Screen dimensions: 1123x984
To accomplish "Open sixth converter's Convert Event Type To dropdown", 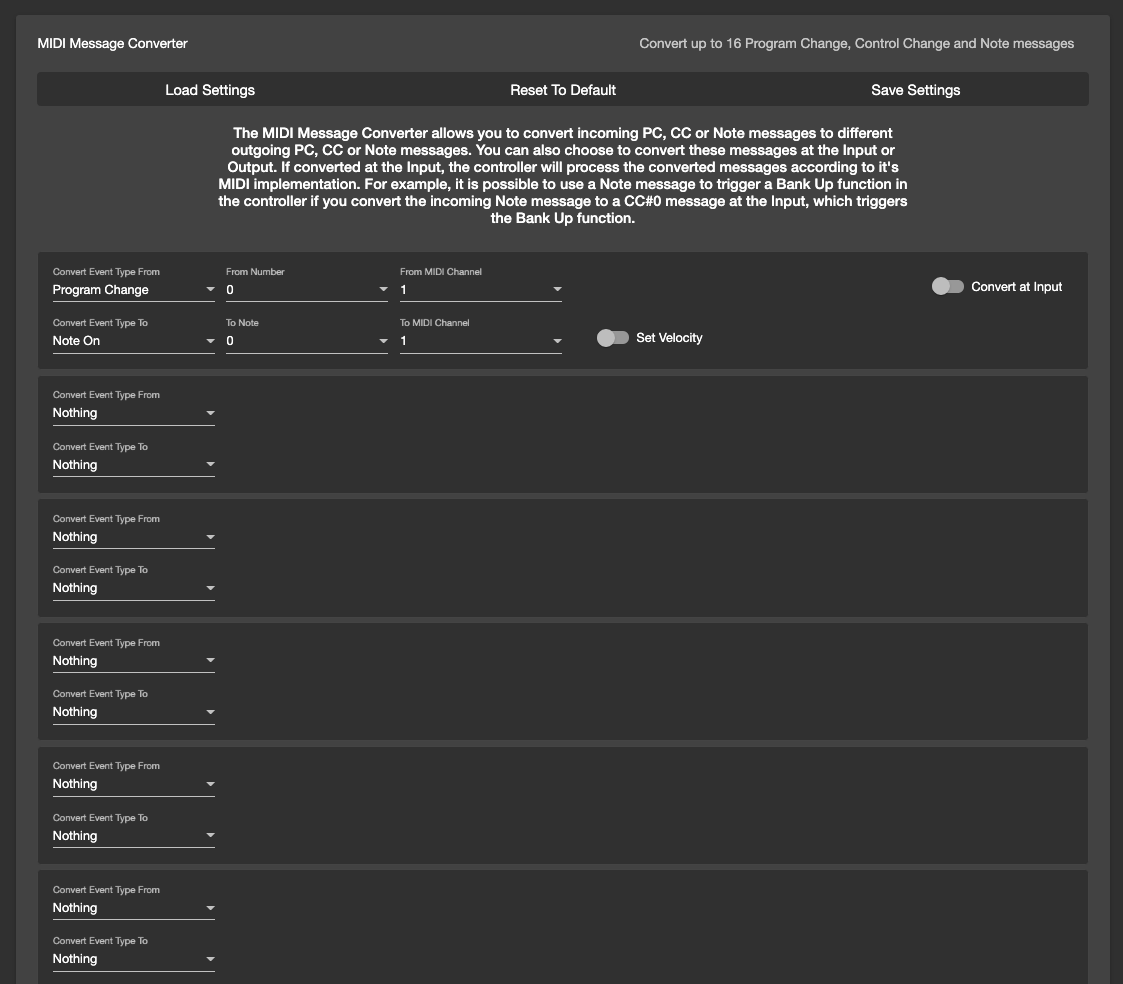I will pos(133,959).
